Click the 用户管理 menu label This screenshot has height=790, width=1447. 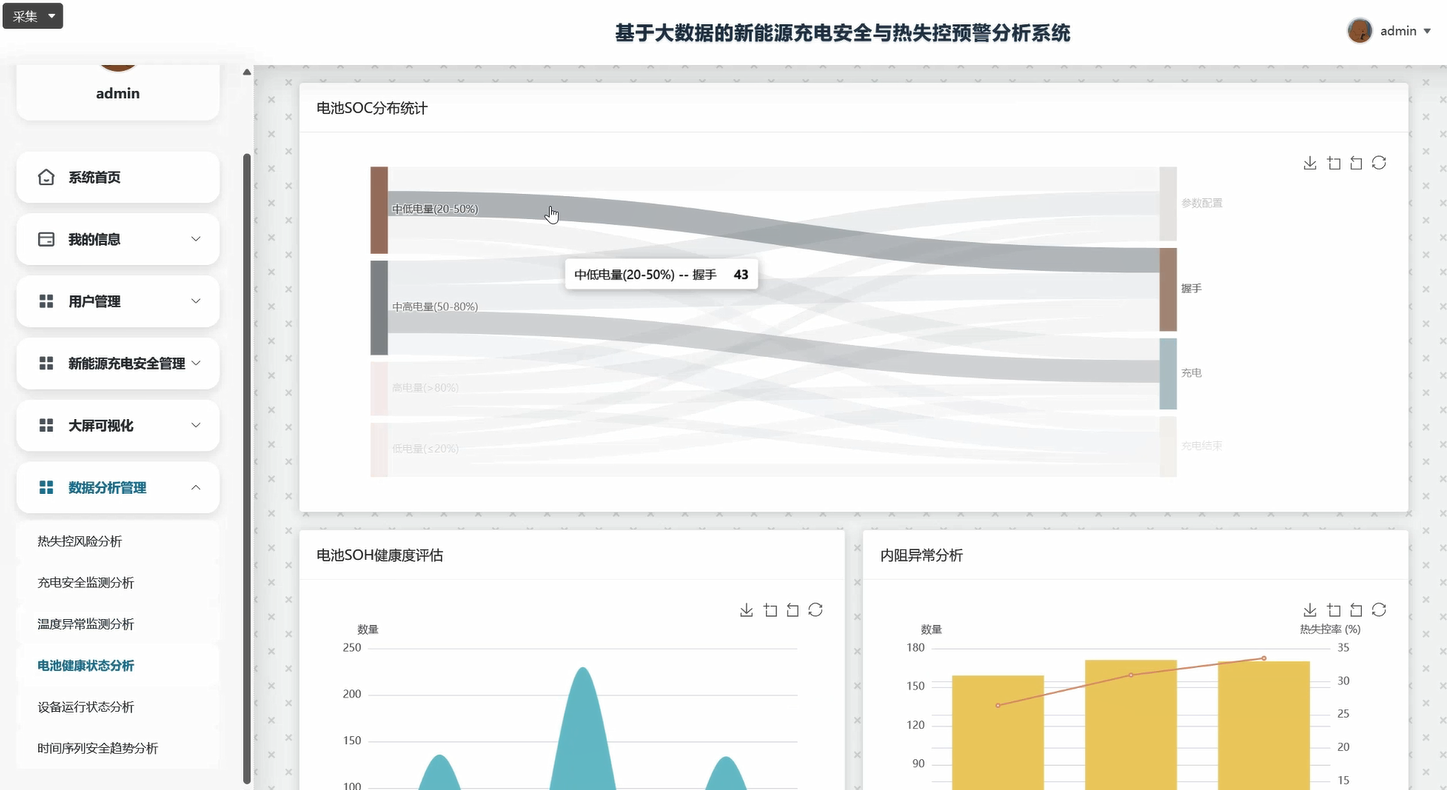point(94,301)
